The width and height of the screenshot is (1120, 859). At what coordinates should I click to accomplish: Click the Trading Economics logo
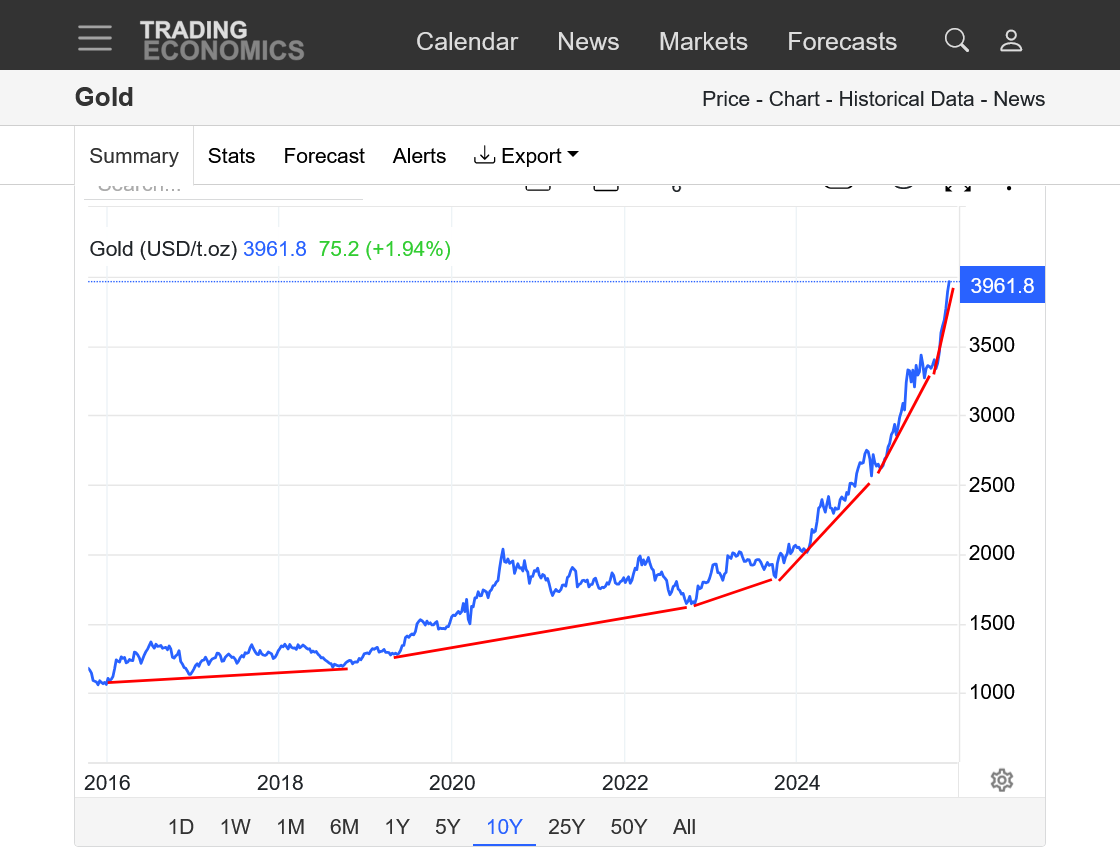(221, 40)
